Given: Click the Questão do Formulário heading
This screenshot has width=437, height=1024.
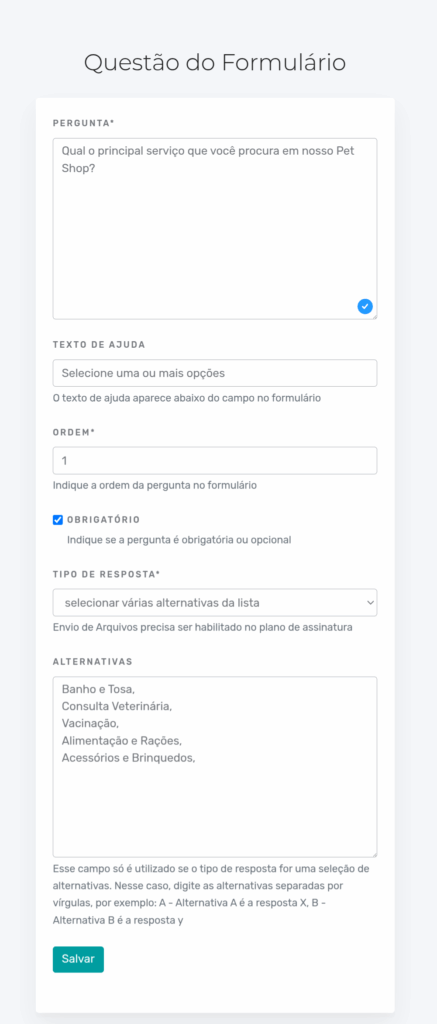Looking at the screenshot, I should tap(215, 63).
